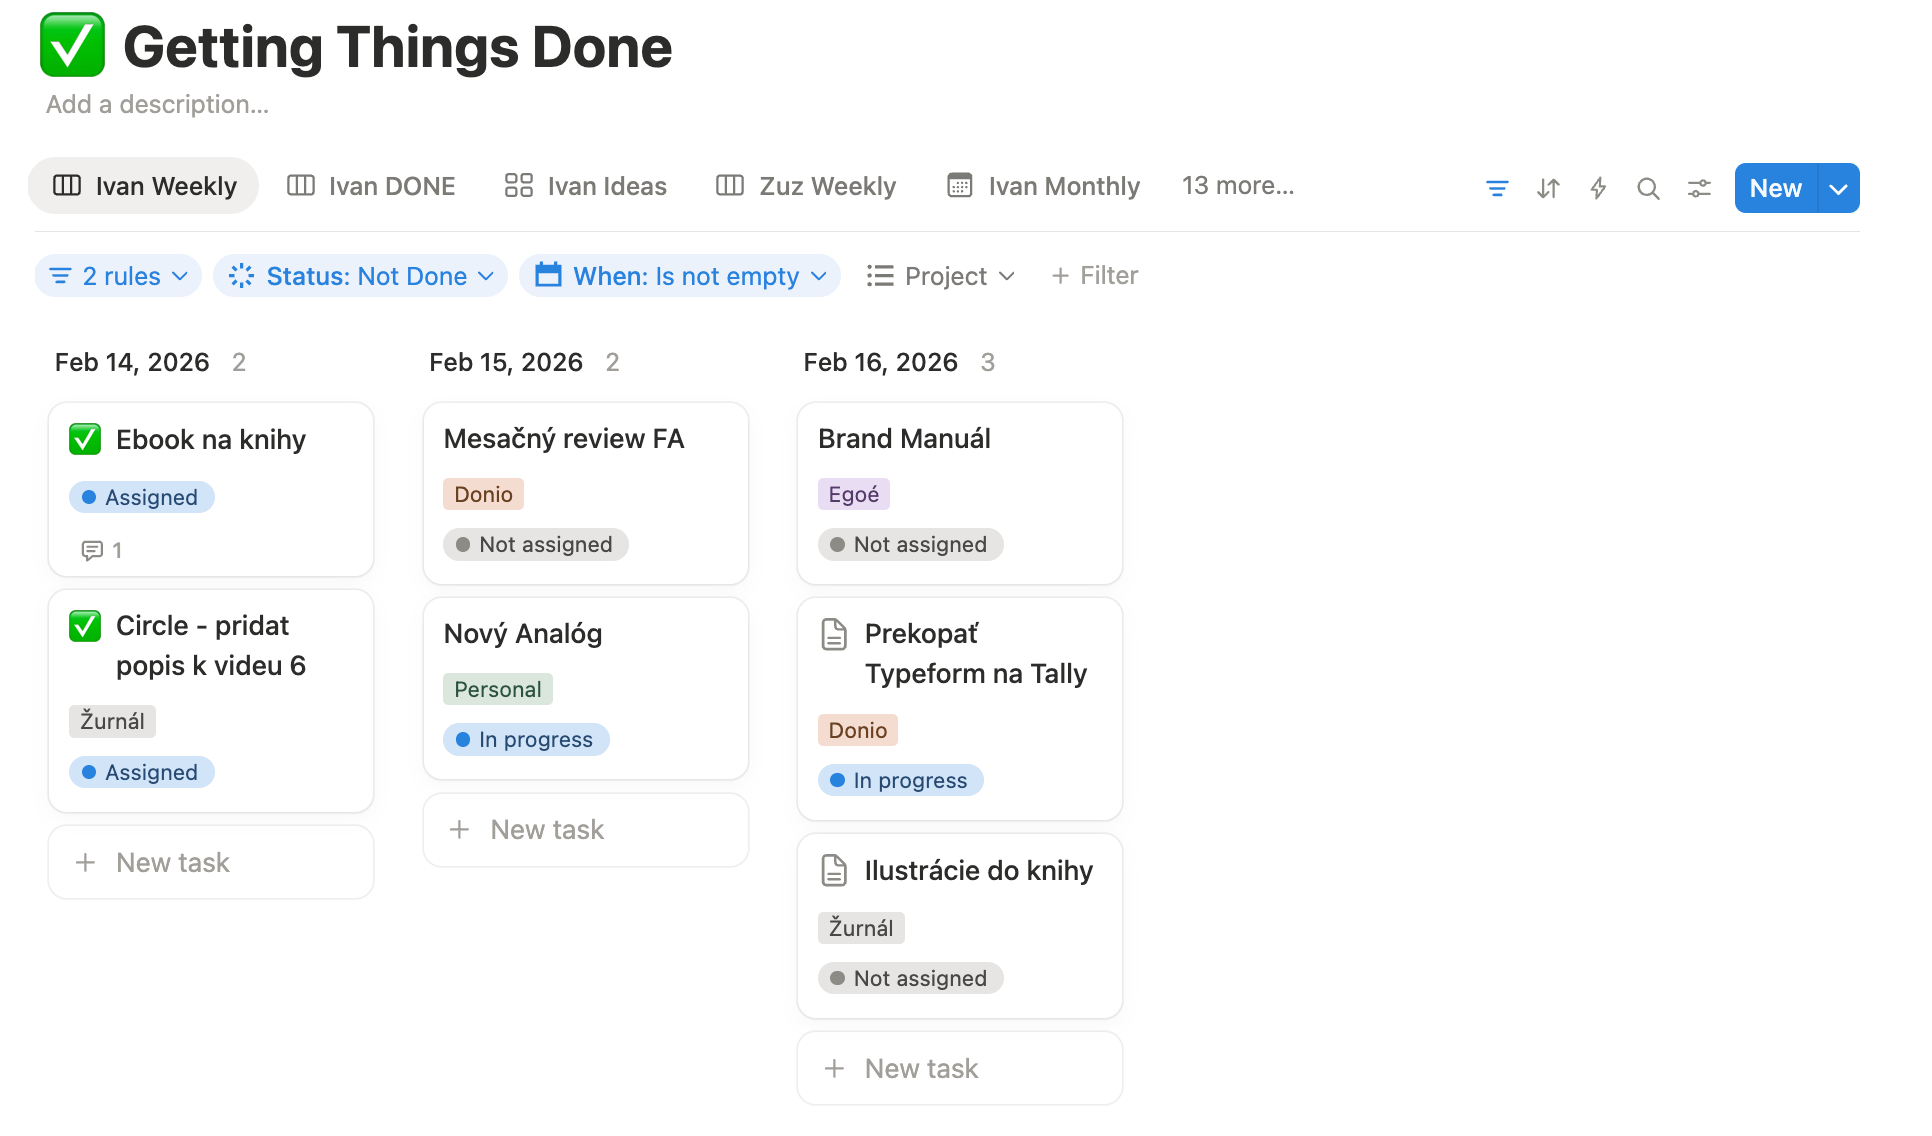
Task: Switch to the Ivan DONE tab
Action: tap(371, 186)
